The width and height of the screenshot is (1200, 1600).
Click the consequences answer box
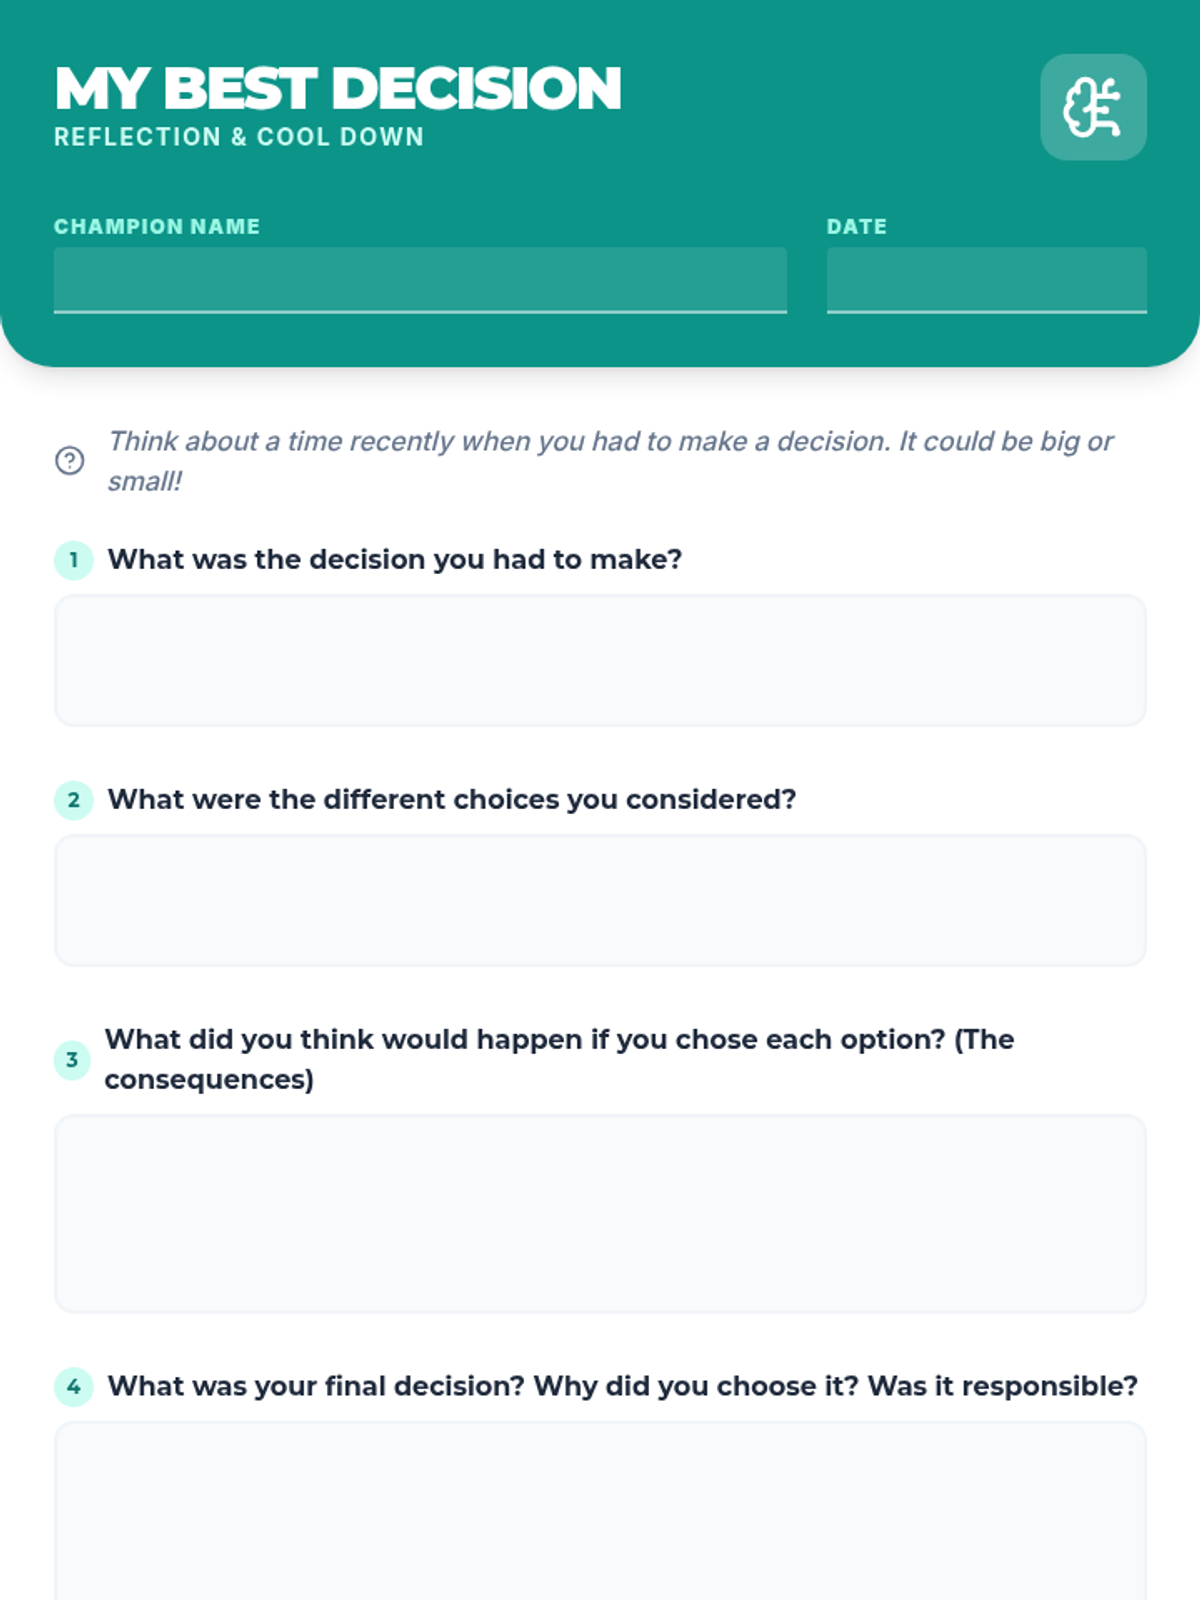(600, 1213)
